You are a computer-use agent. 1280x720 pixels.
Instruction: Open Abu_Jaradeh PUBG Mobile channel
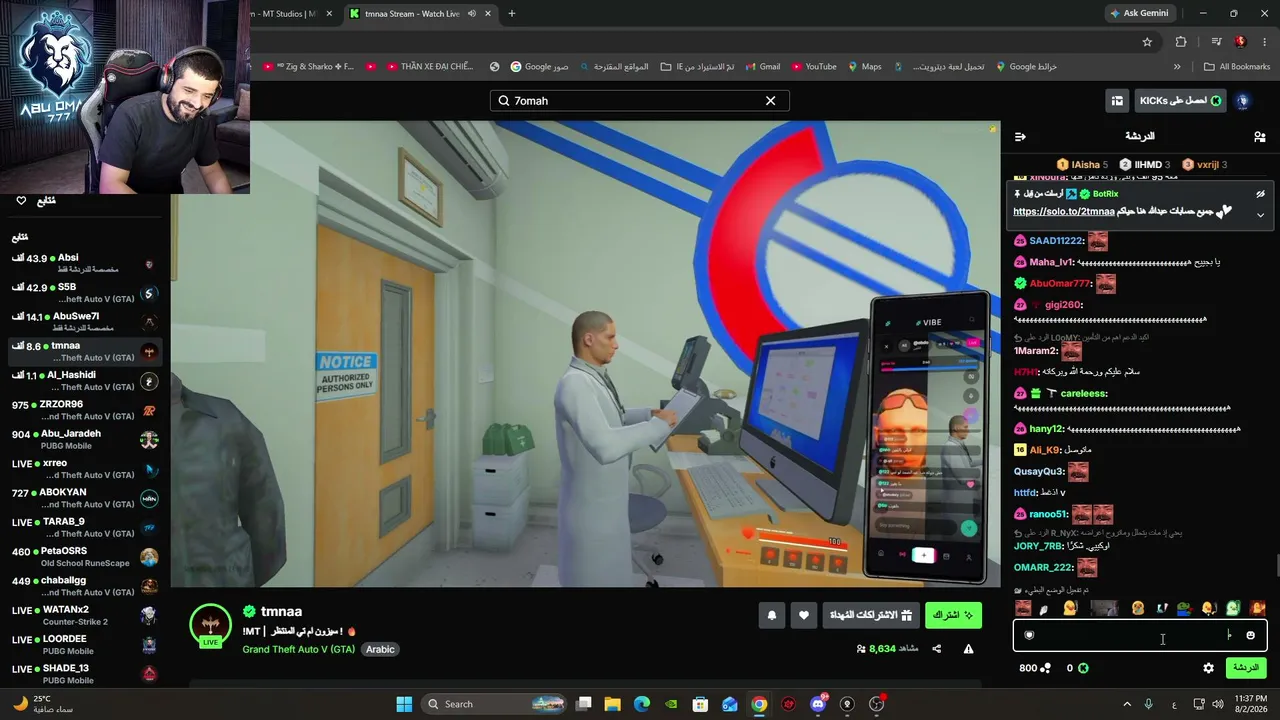click(85, 439)
